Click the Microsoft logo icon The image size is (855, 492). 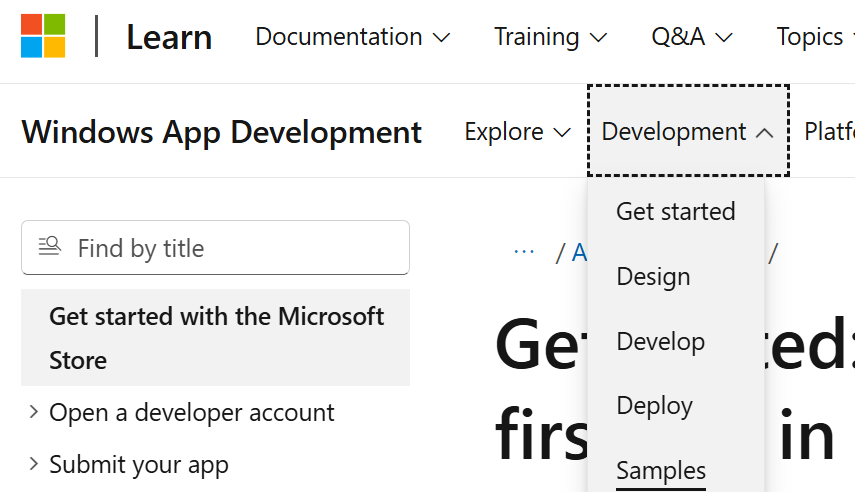tap(43, 36)
